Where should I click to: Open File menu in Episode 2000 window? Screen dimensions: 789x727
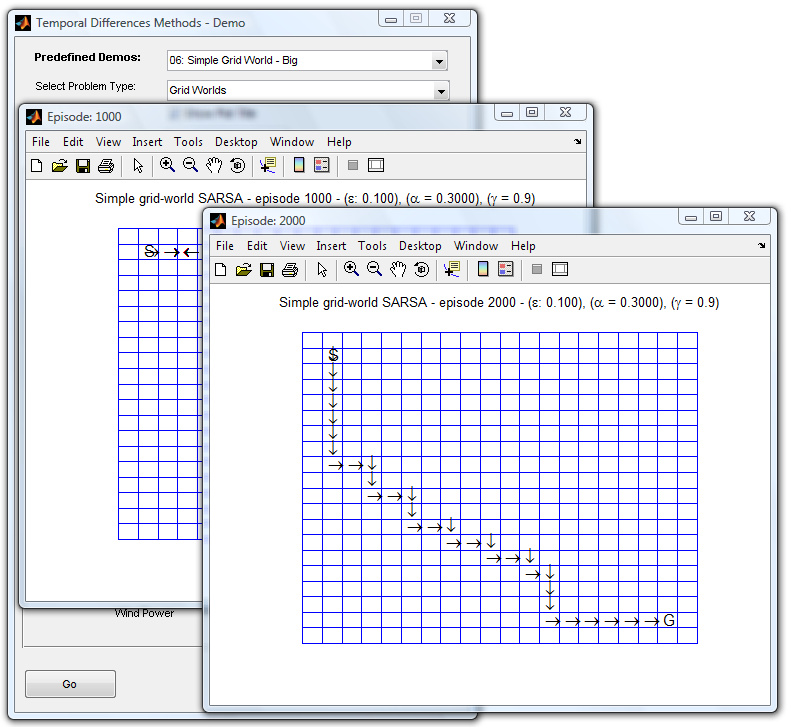pyautogui.click(x=225, y=246)
